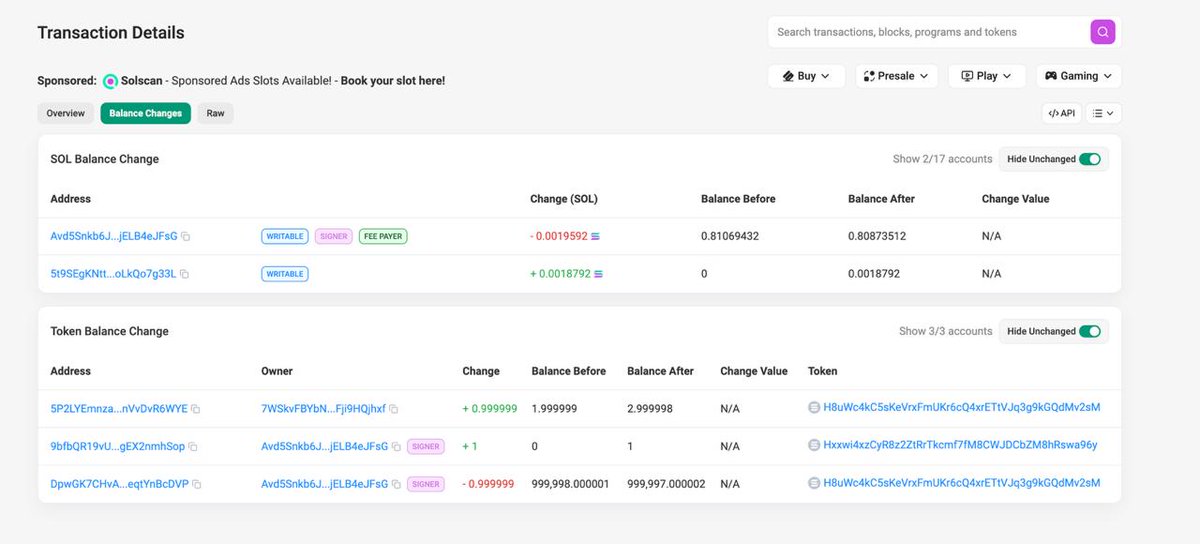
Task: Copy the 9bfbQR19vU...gEX2nmhSop token address
Action: click(x=193, y=447)
